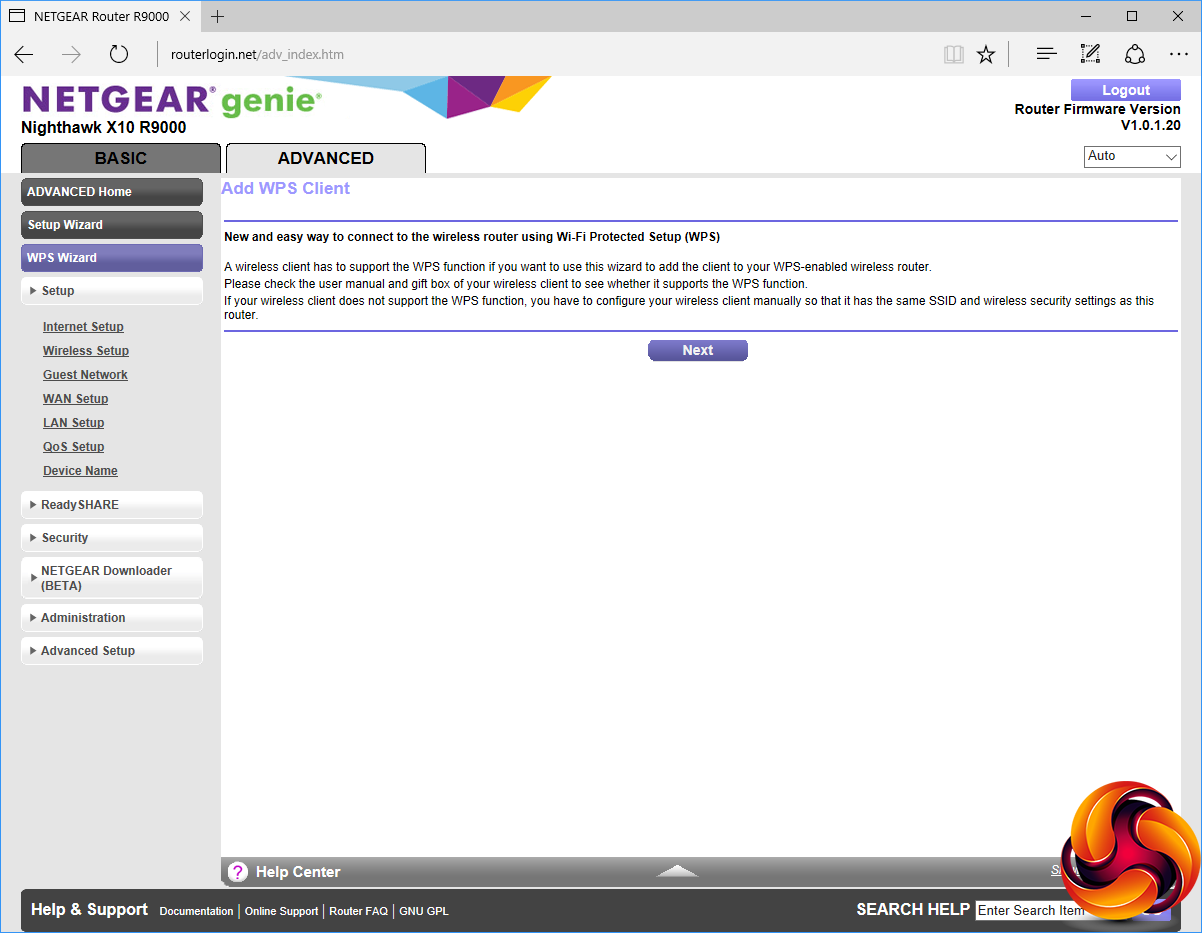Select the ADVANCED tab
This screenshot has height=933, width=1202.
[326, 158]
